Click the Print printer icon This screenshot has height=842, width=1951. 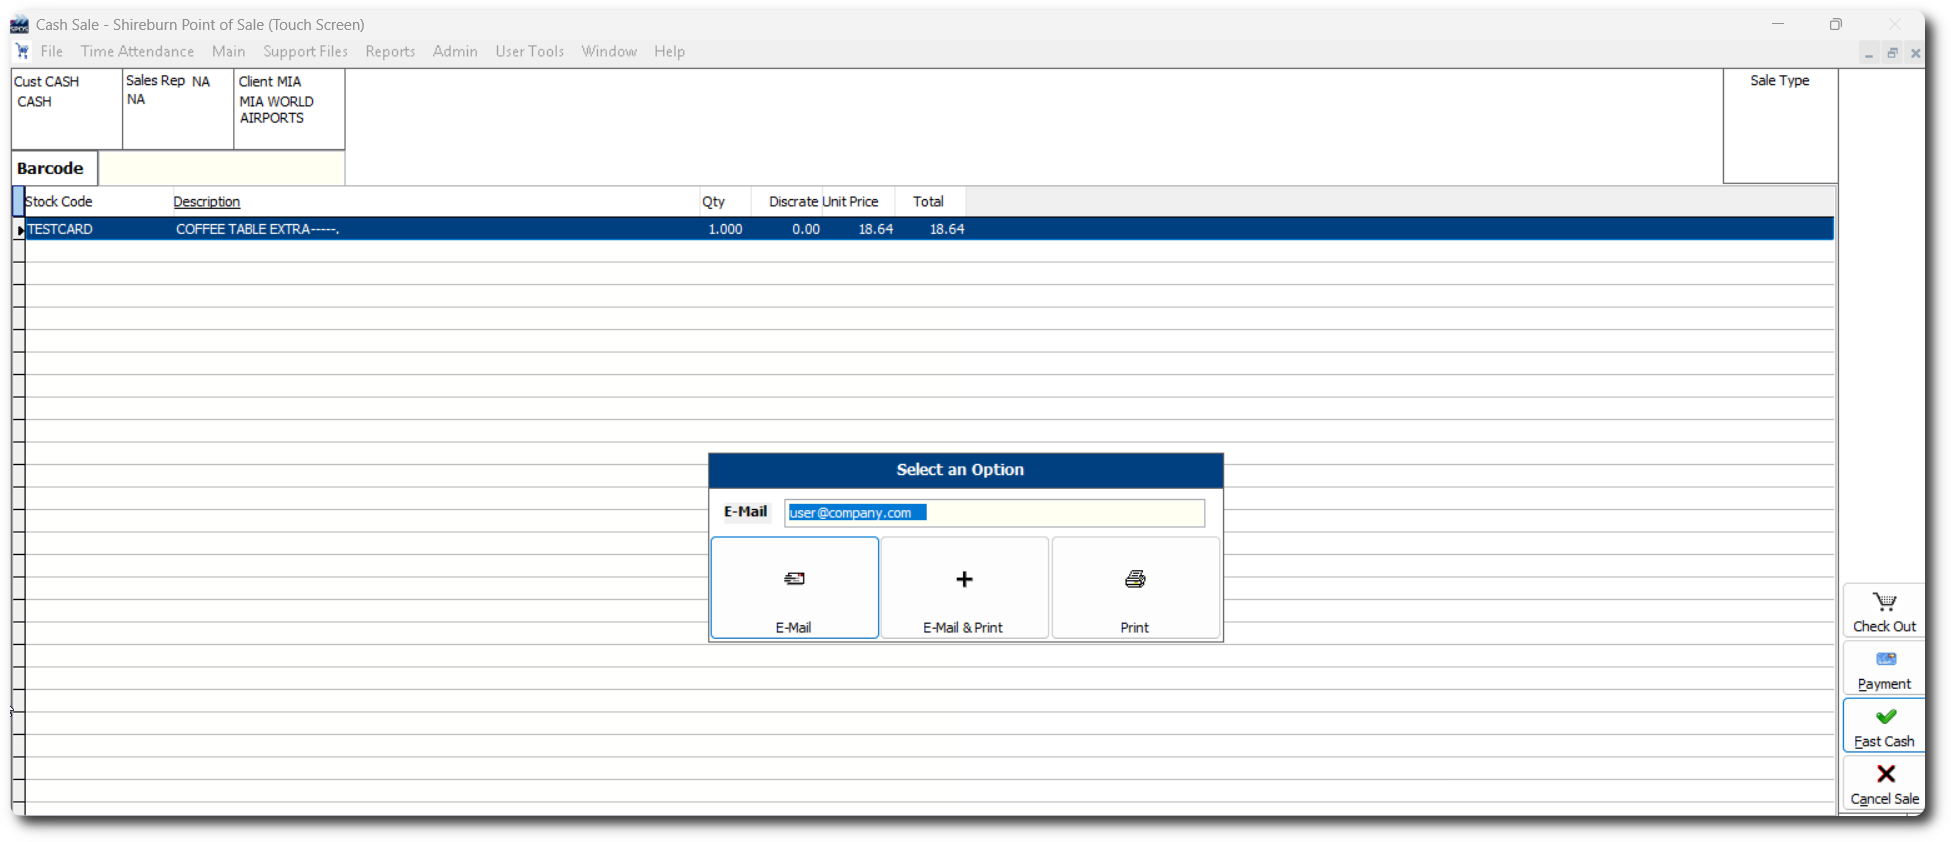[1135, 580]
